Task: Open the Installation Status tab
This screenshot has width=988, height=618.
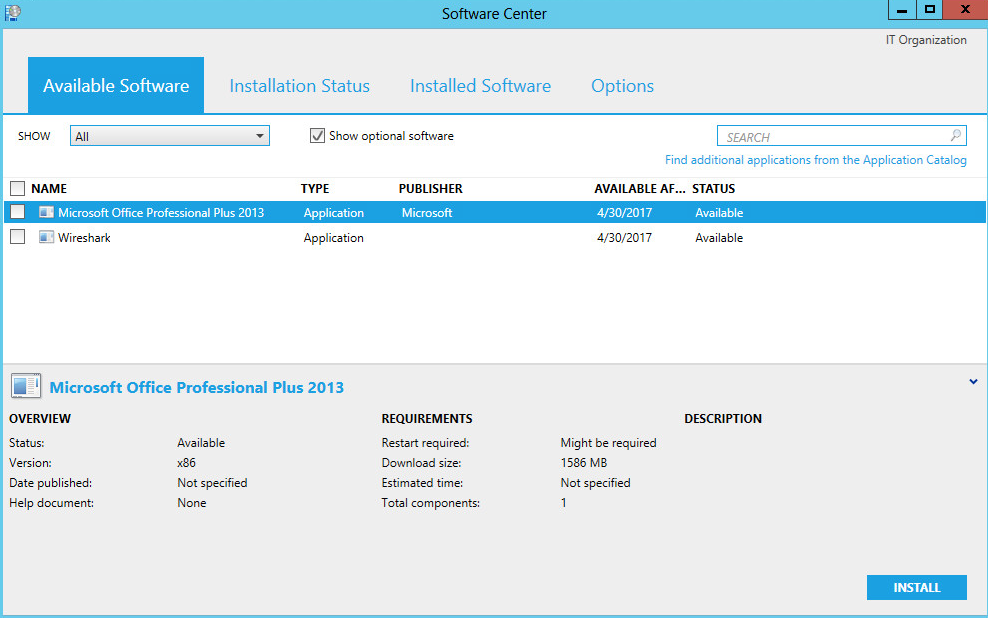Action: pos(299,86)
